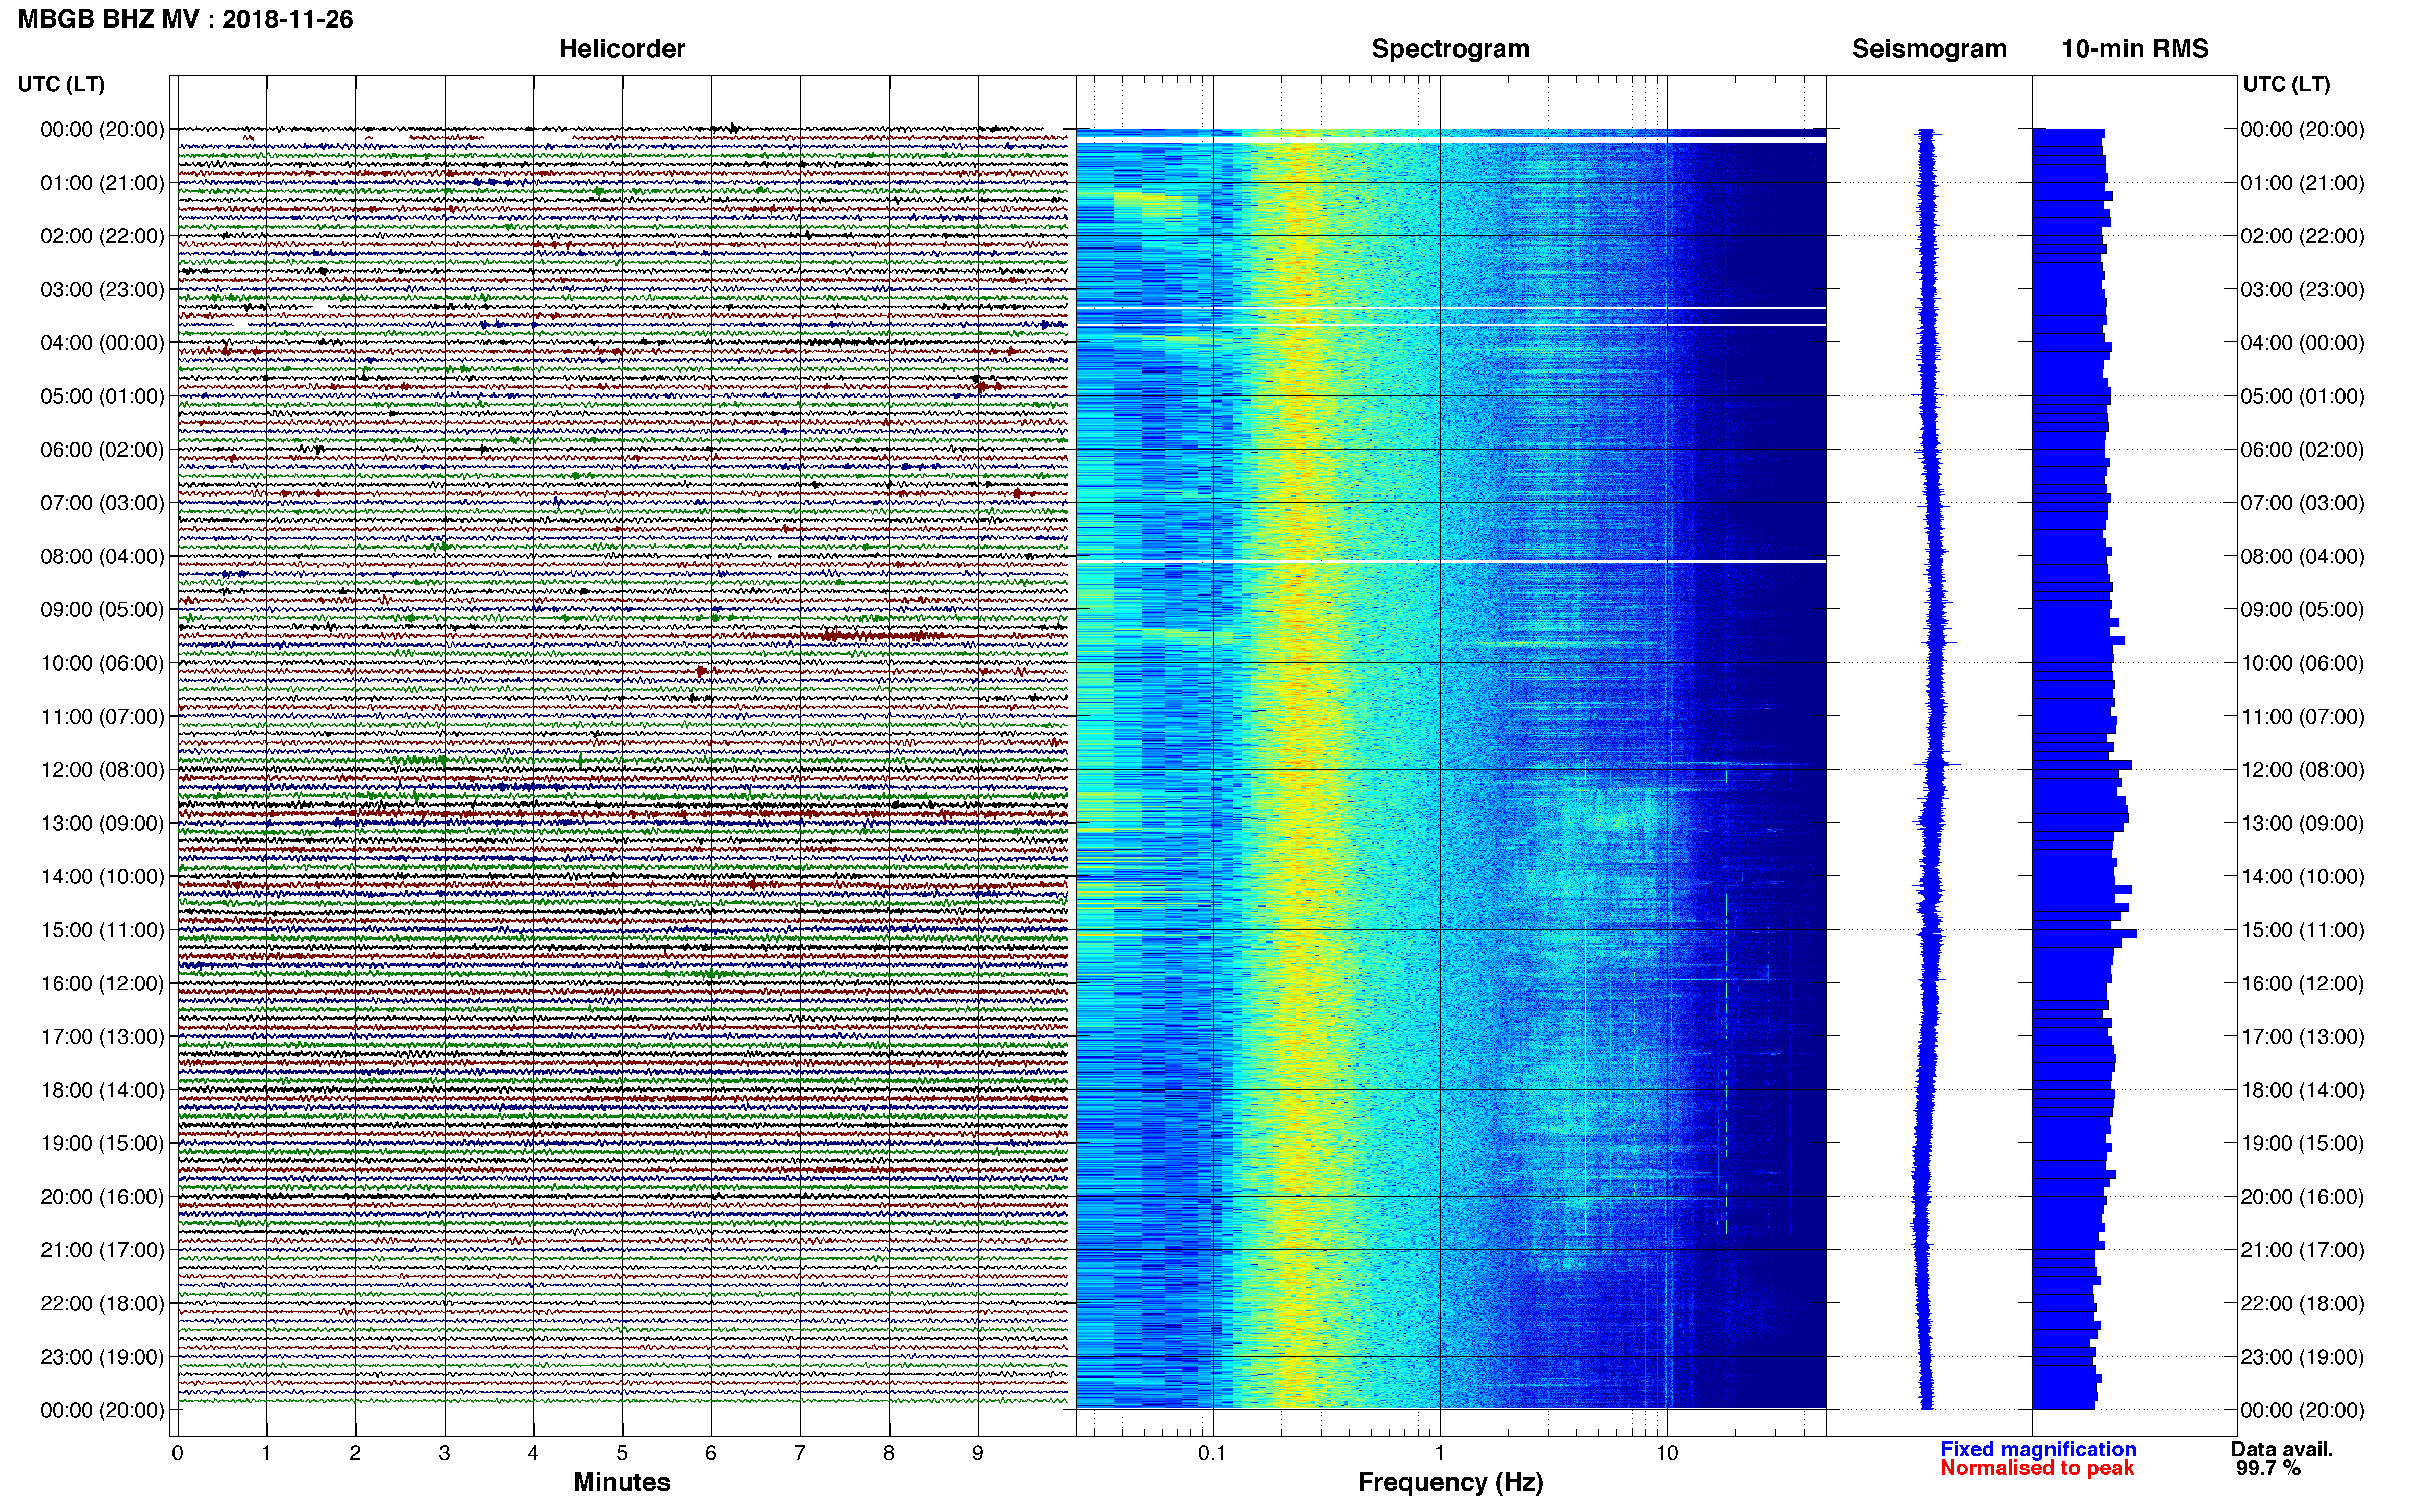Click minute tick label 5 on the helicorder axis
Image resolution: width=2419 pixels, height=1512 pixels.
(622, 1454)
